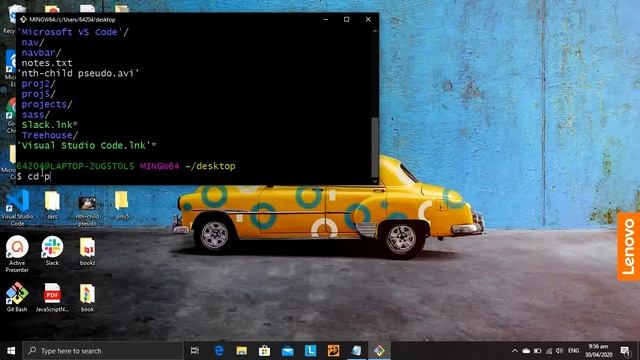Launch Slack from desktop shortcut
This screenshot has height=360, width=640.
(x=52, y=251)
